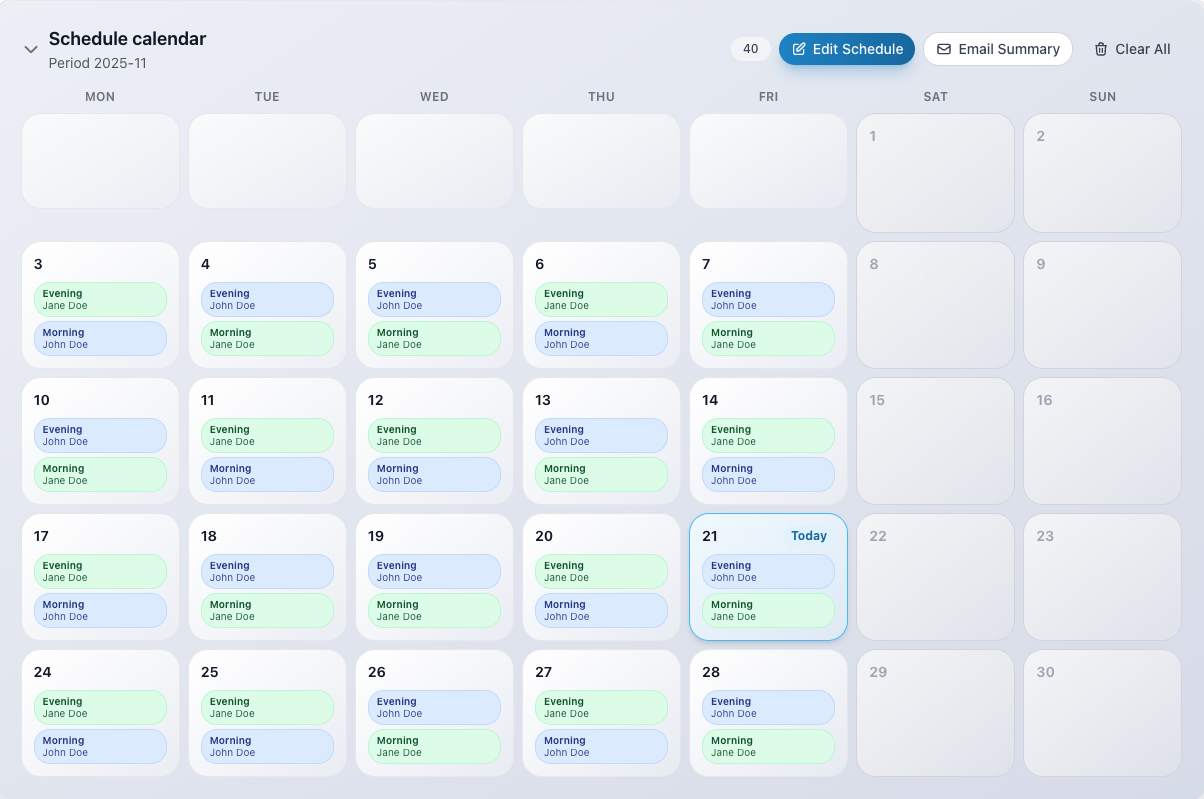Click the trash icon next to Clear All
Image resolution: width=1204 pixels, height=799 pixels.
pyautogui.click(x=1100, y=48)
